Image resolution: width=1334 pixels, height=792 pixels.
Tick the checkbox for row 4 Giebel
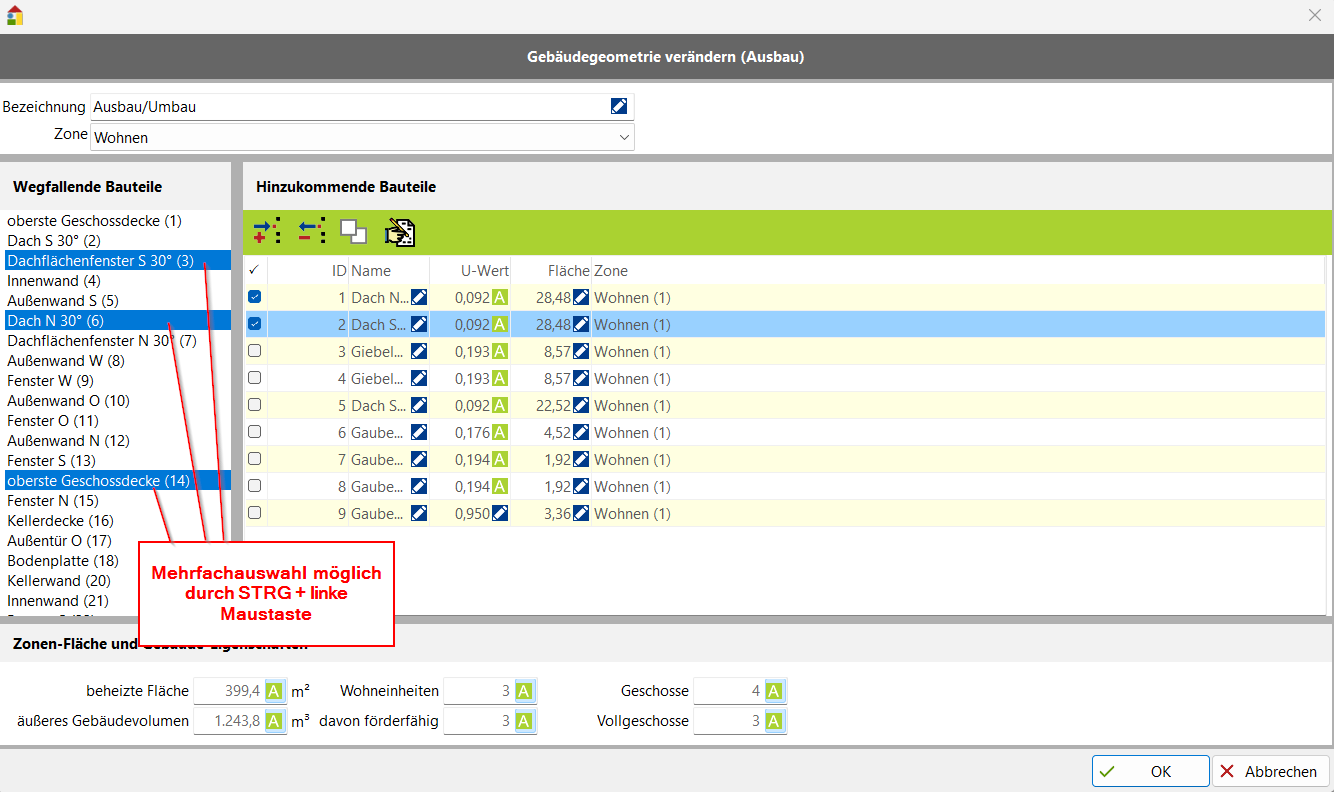pyautogui.click(x=255, y=378)
